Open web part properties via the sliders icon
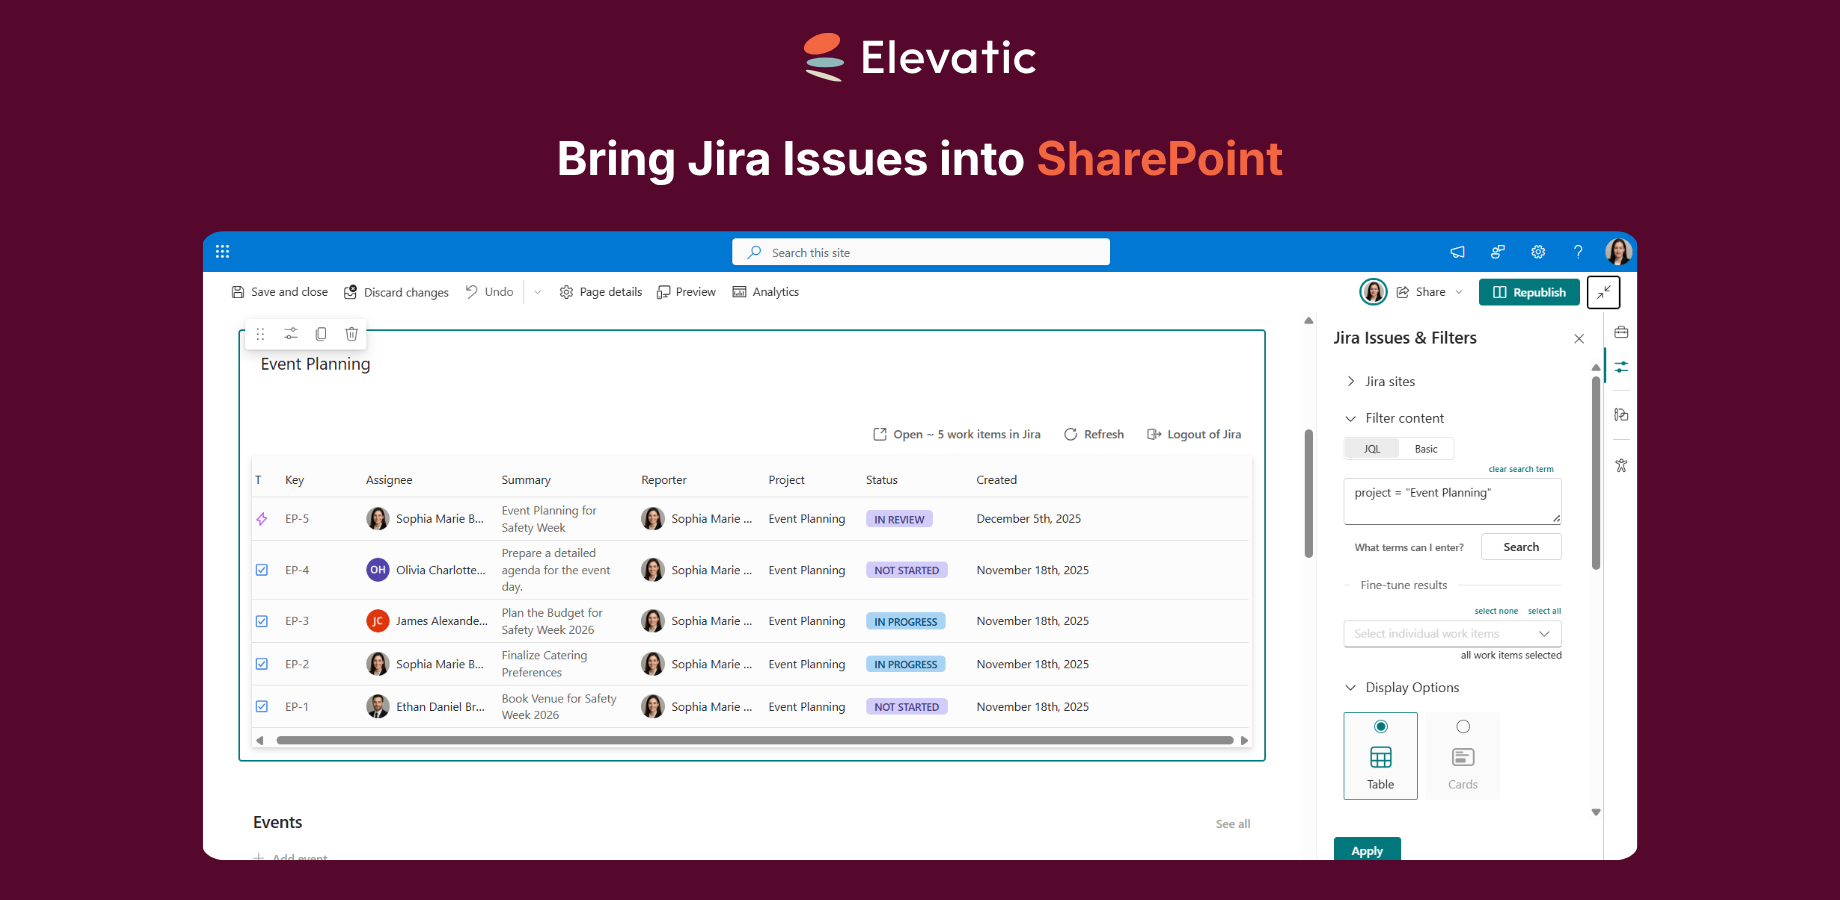 [x=290, y=333]
